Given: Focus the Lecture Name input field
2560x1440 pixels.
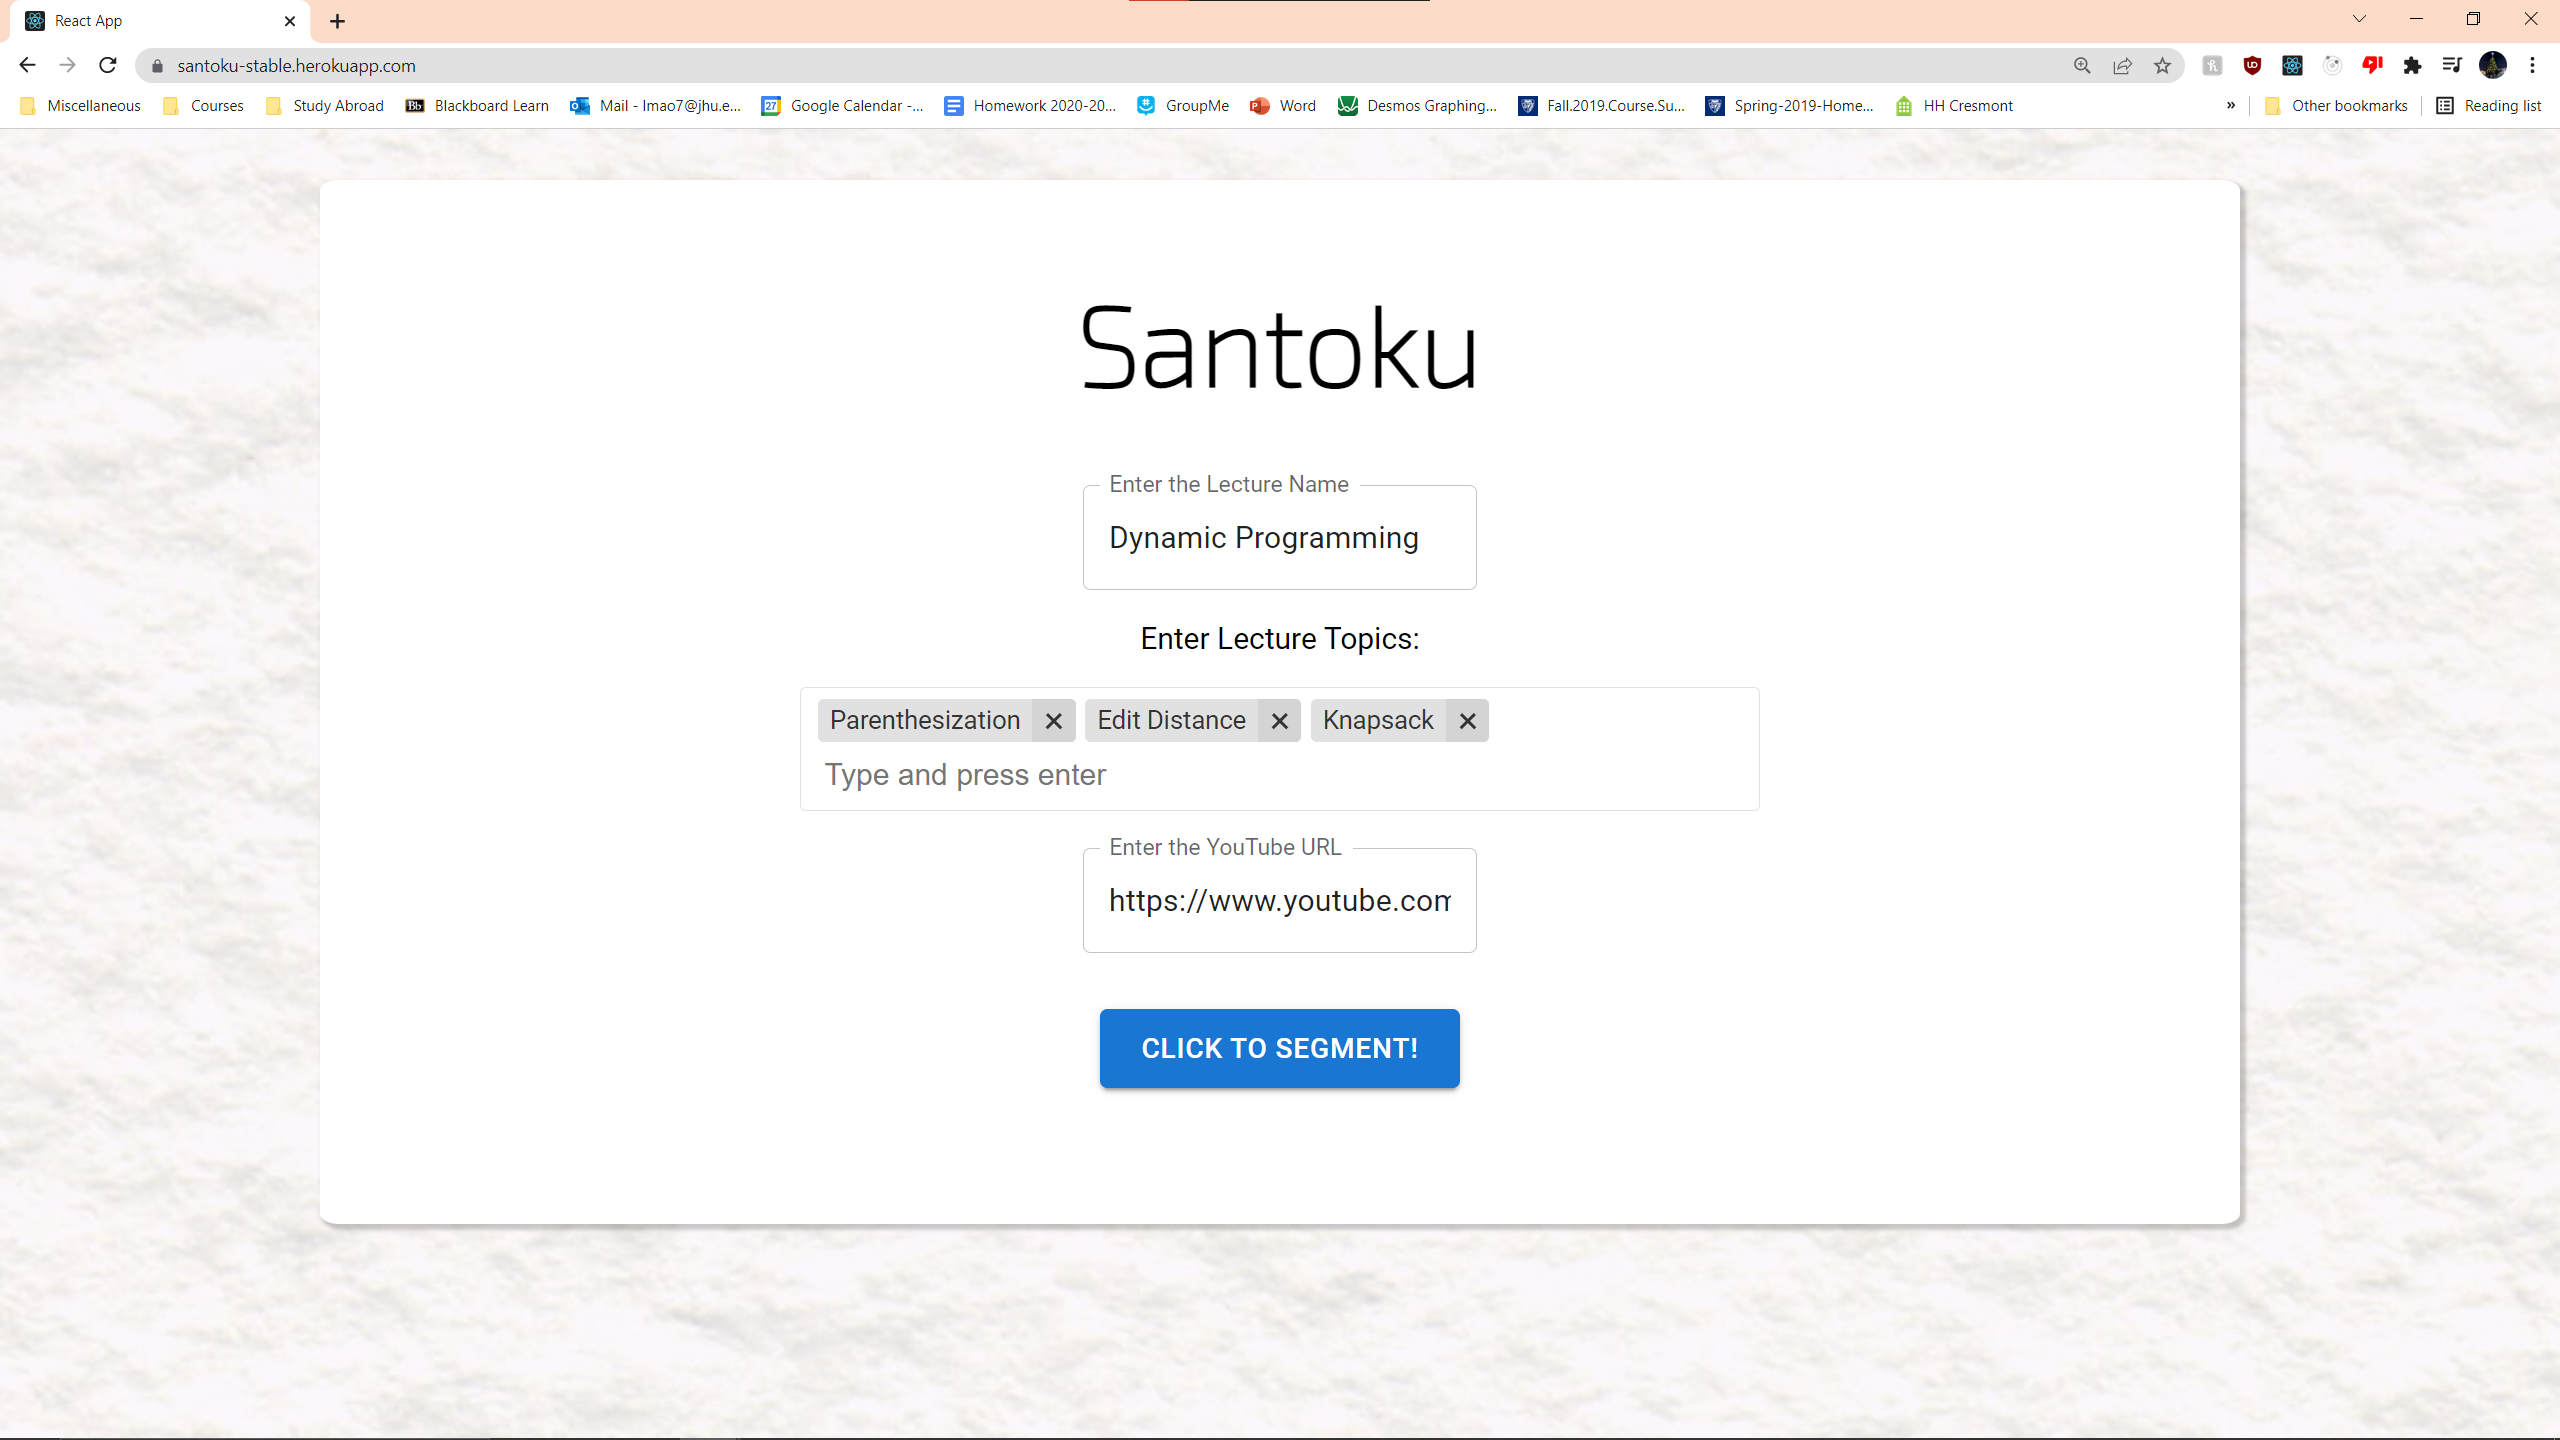Looking at the screenshot, I should click(x=1279, y=538).
